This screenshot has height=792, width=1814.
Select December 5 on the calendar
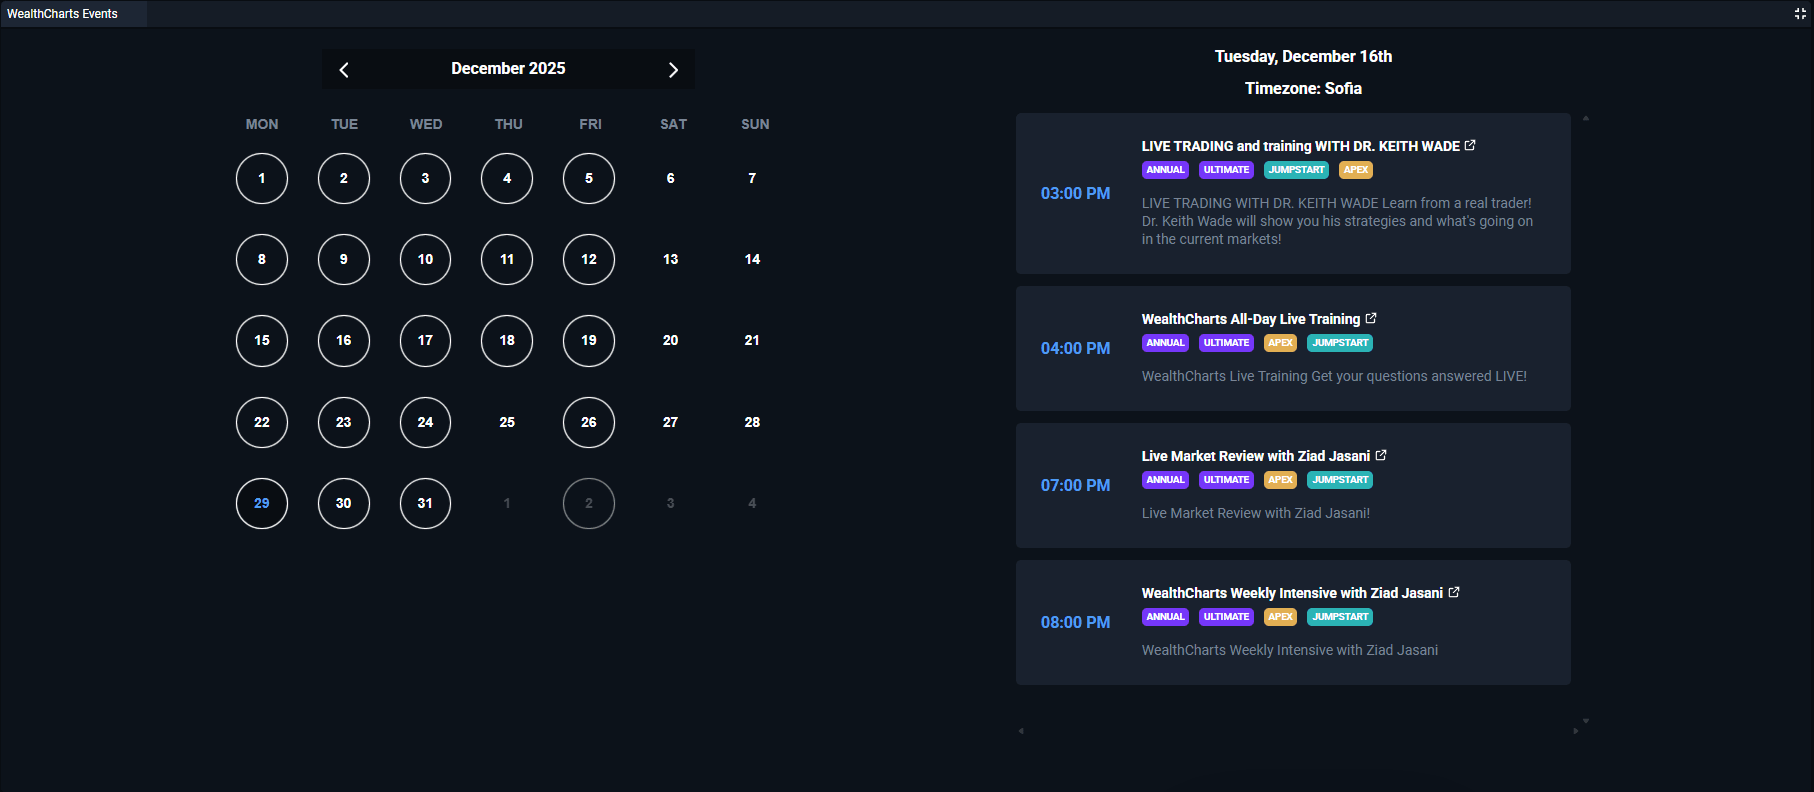[589, 178]
